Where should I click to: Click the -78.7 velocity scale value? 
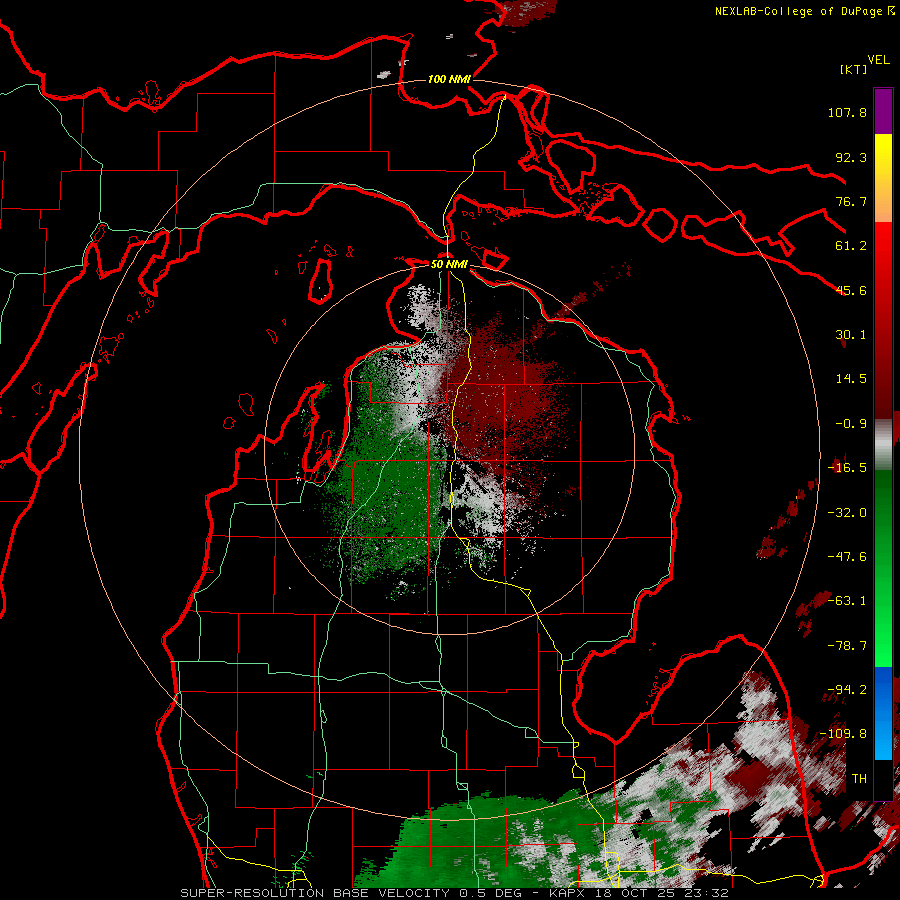[847, 646]
